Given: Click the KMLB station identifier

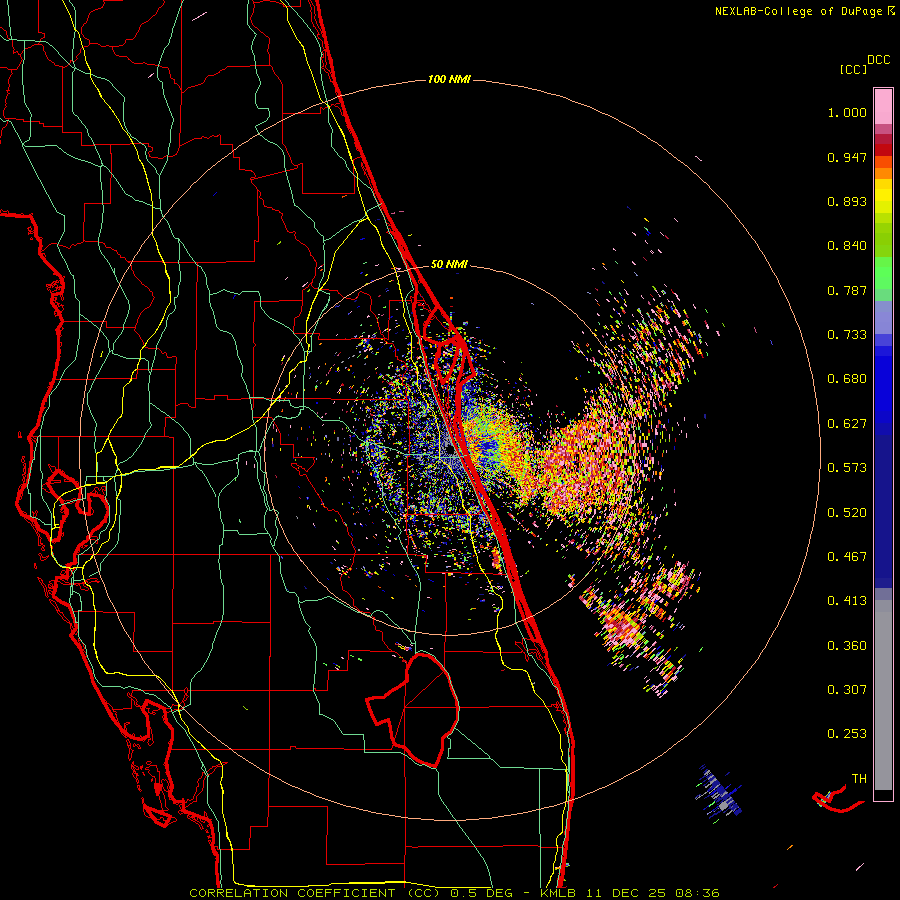Looking at the screenshot, I should tap(560, 893).
